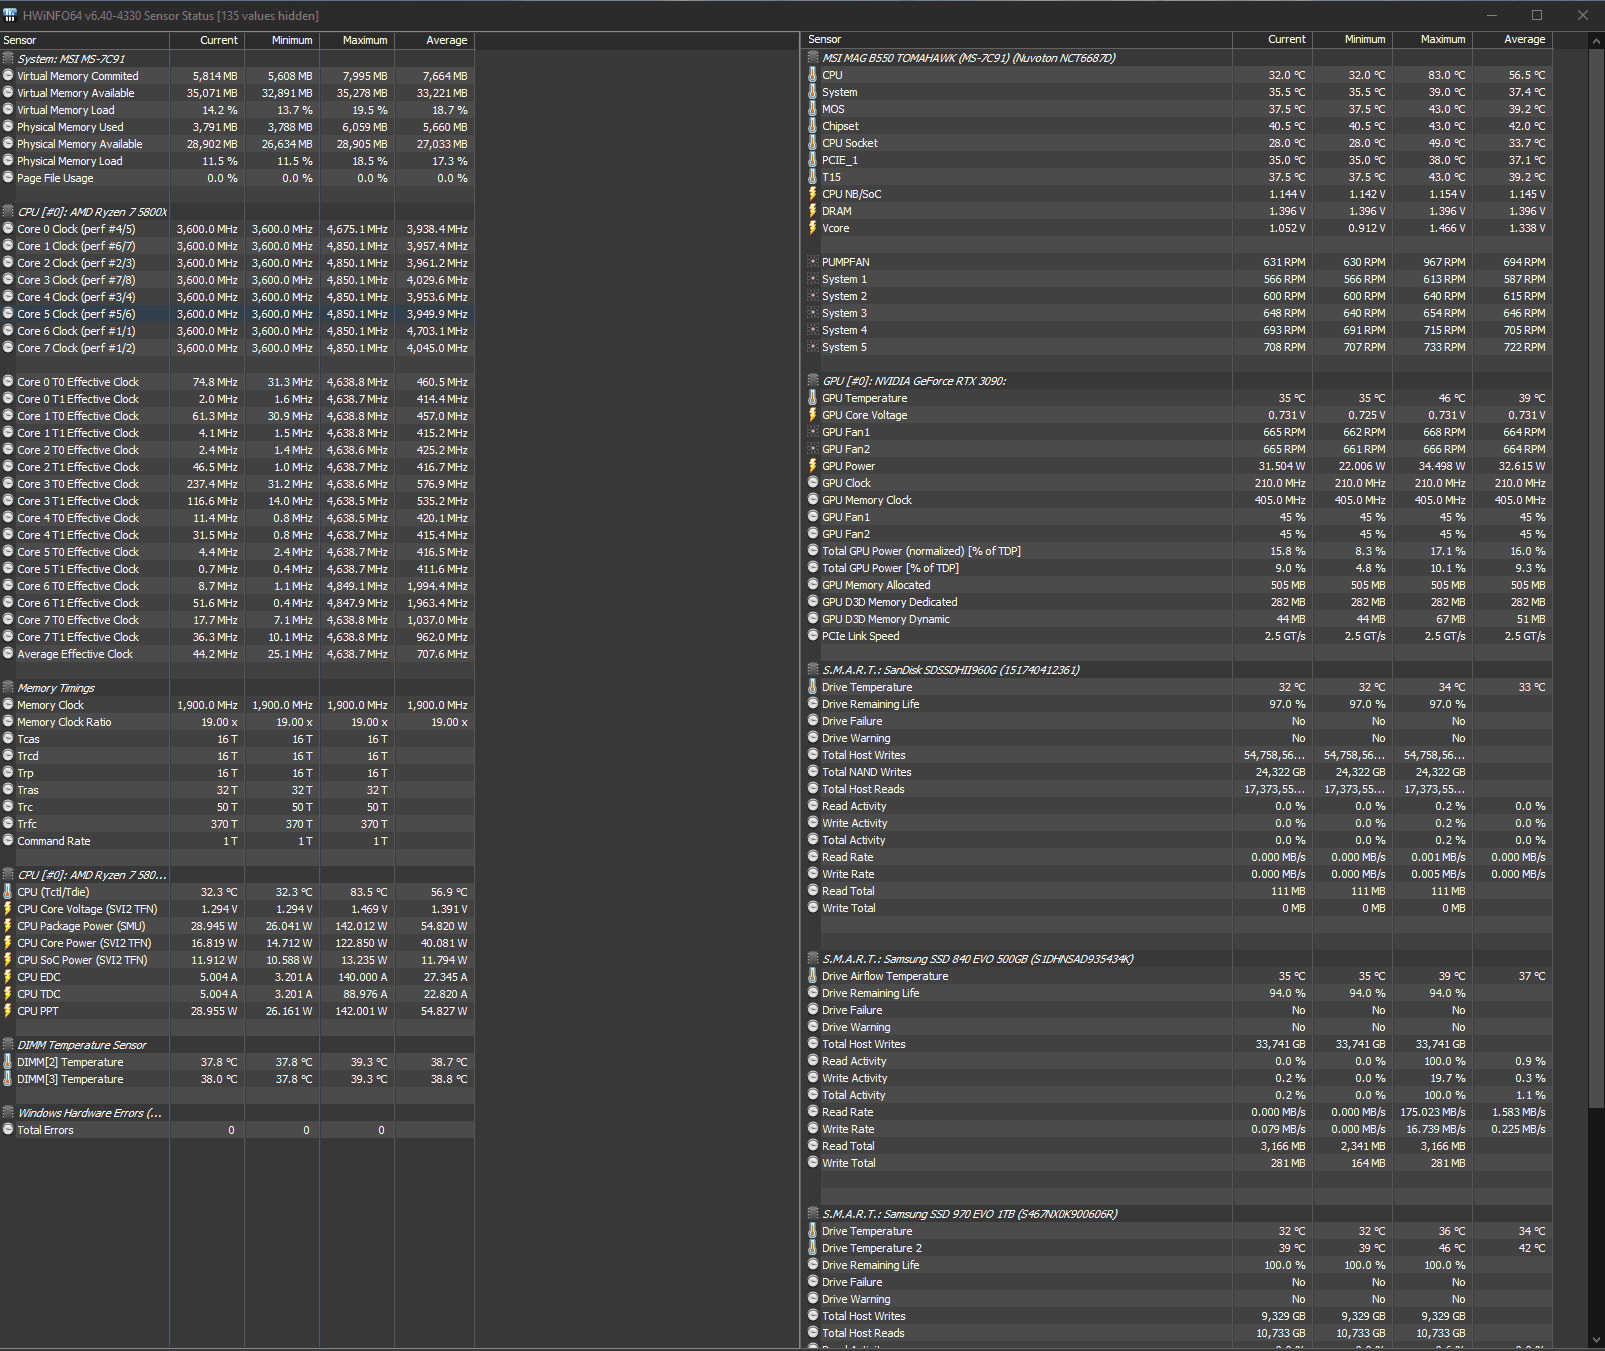Select the Core 6 T0 Effective Clock row

pyautogui.click(x=237, y=586)
